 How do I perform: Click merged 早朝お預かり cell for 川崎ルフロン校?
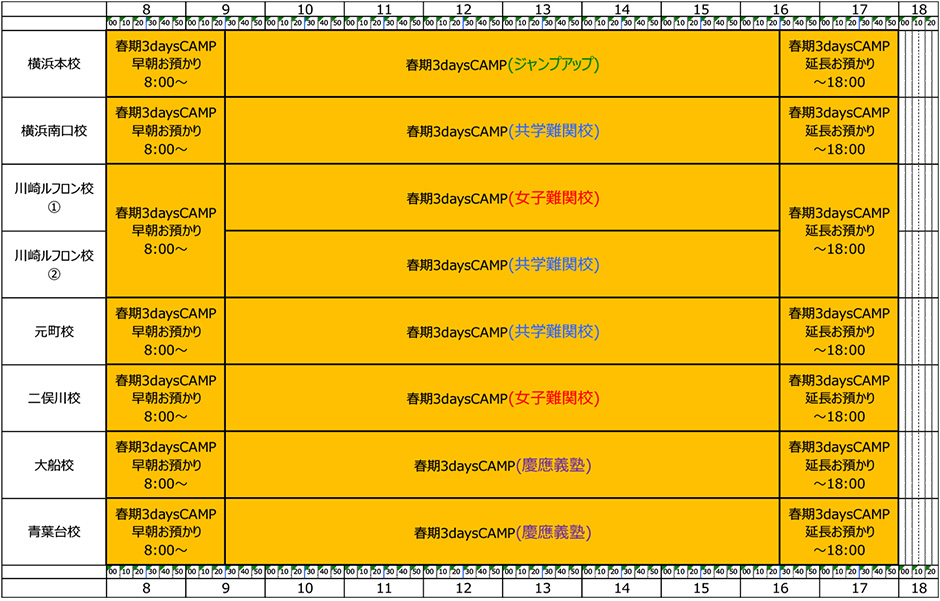coord(166,231)
